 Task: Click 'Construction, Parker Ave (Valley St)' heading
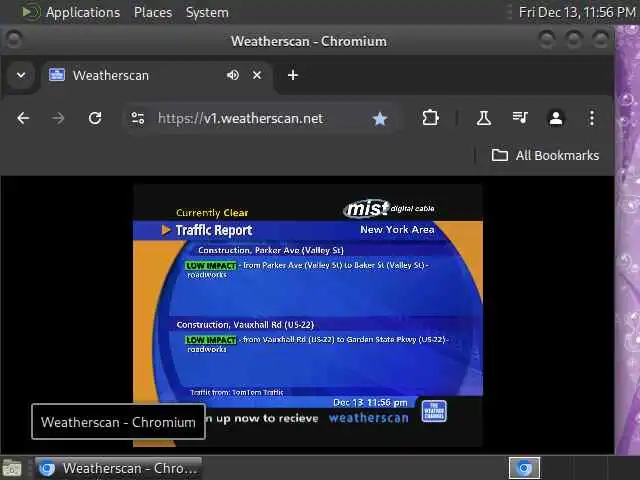coord(271,250)
